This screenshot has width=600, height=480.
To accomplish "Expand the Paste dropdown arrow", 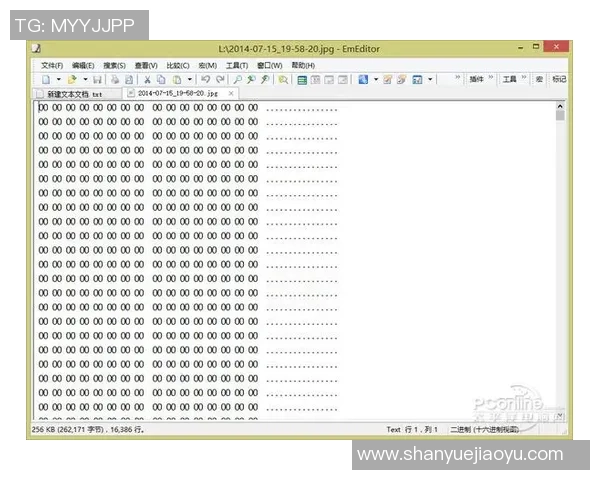I will (189, 79).
